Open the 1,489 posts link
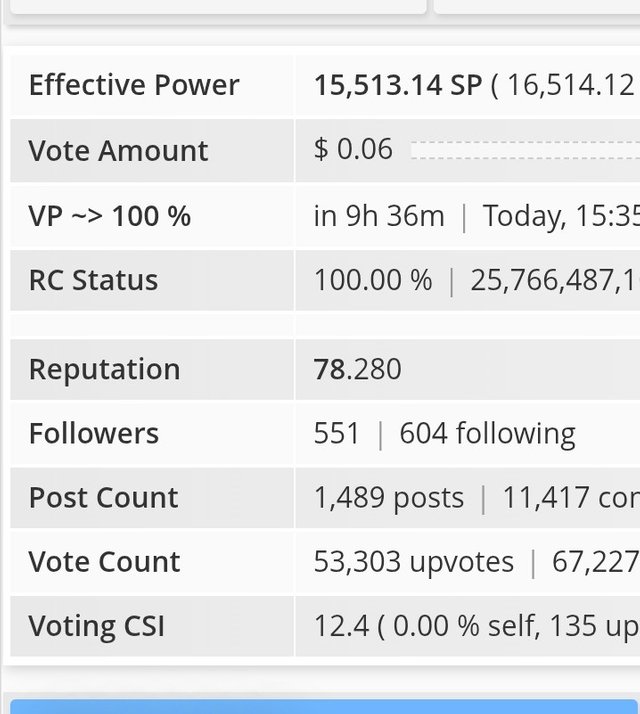 pyautogui.click(x=389, y=497)
